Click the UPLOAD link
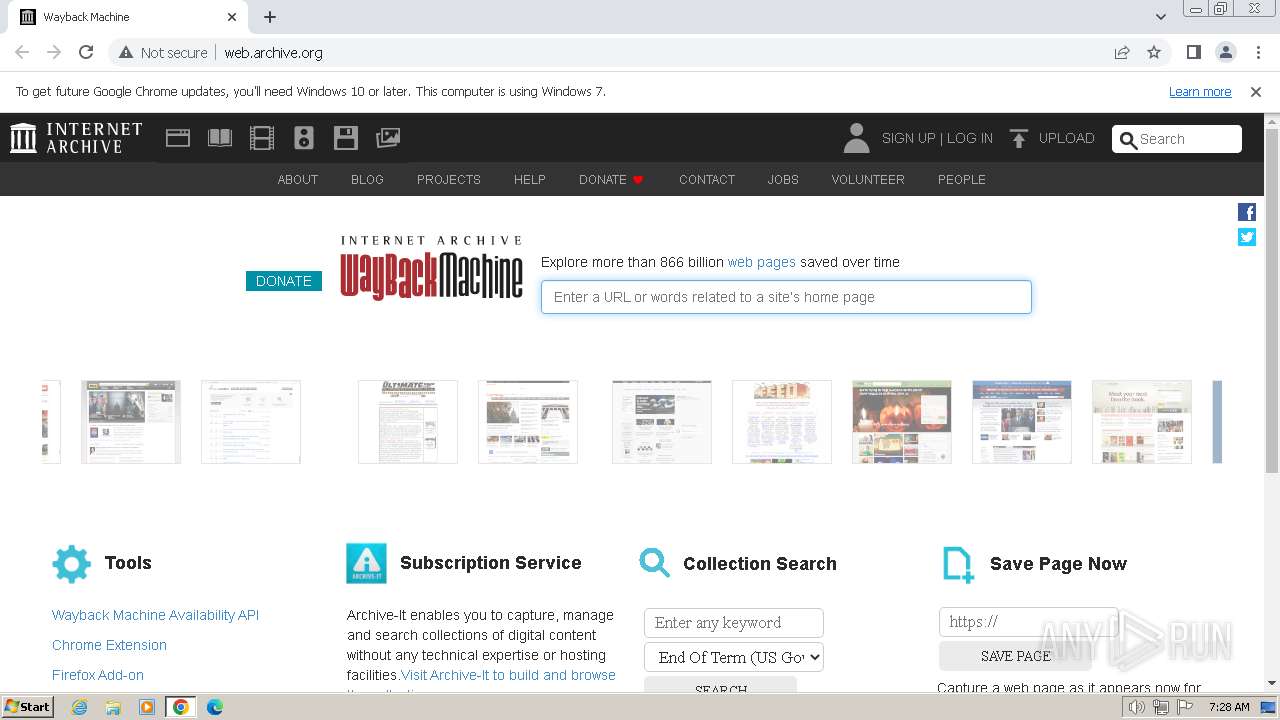The image size is (1280, 720). pos(1066,139)
